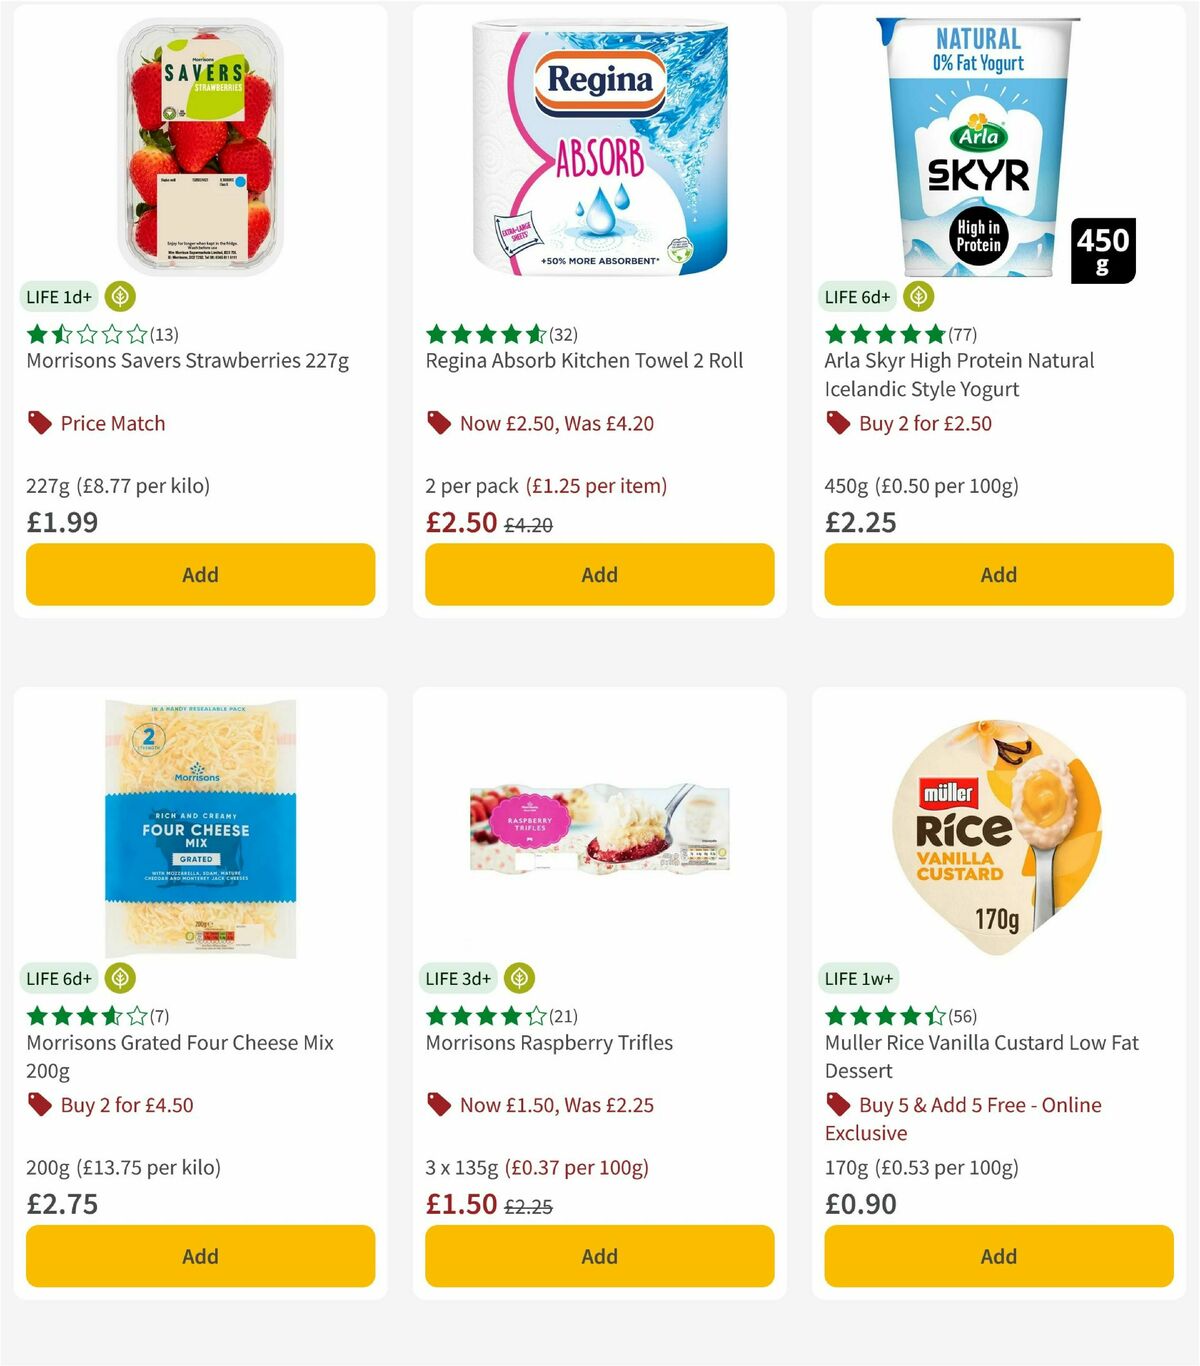
Task: Click the LIFE 1w+ badge on Muller Rice
Action: coord(860,978)
